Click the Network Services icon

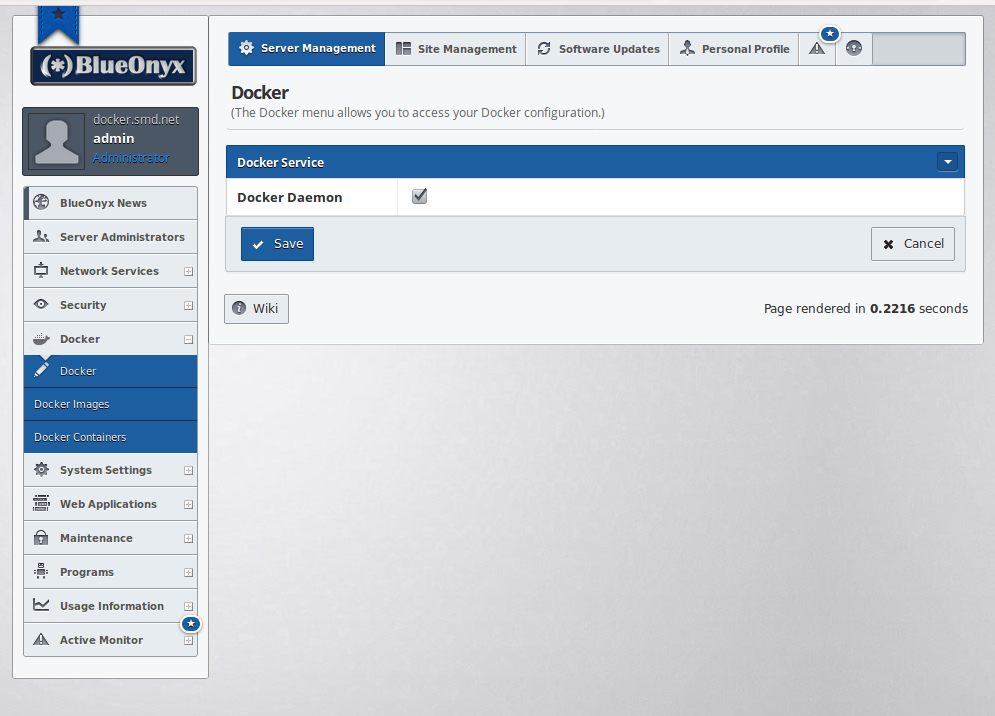(41, 270)
